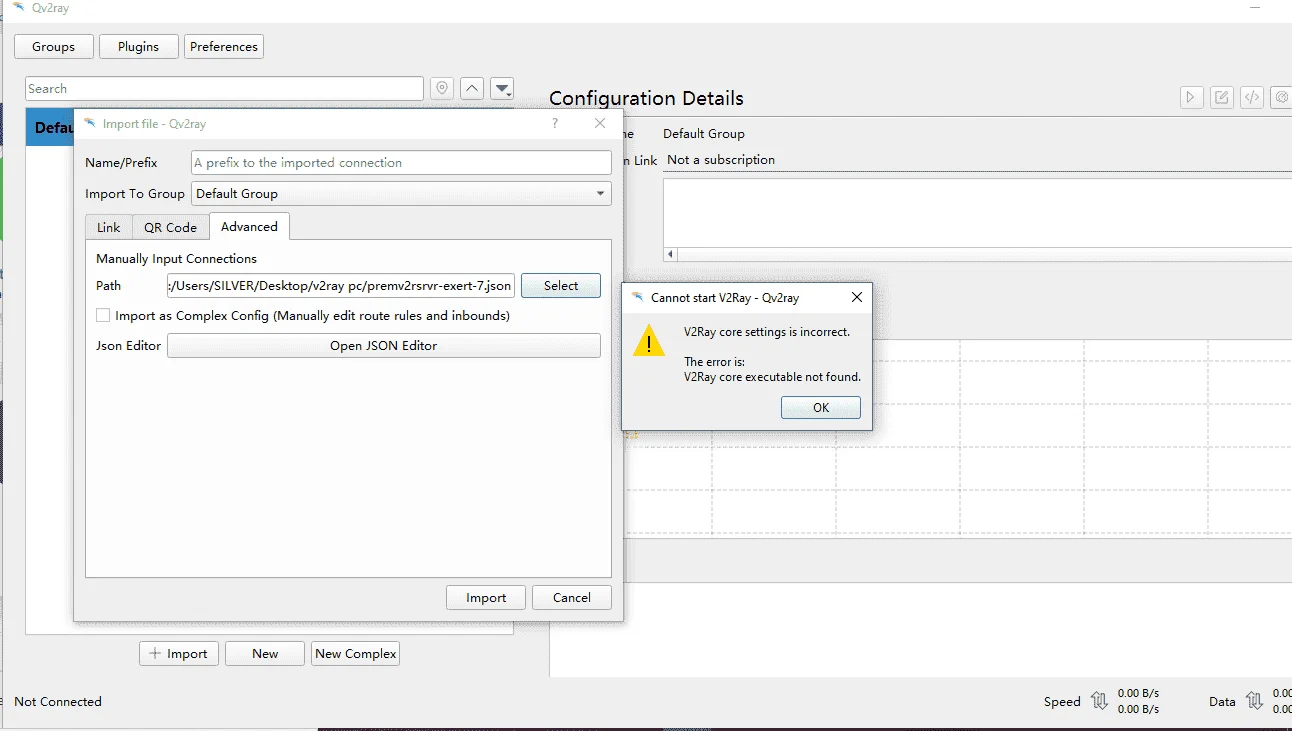The height and width of the screenshot is (731, 1292).
Task: Click the help question mark in Import dialog
Action: [x=555, y=123]
